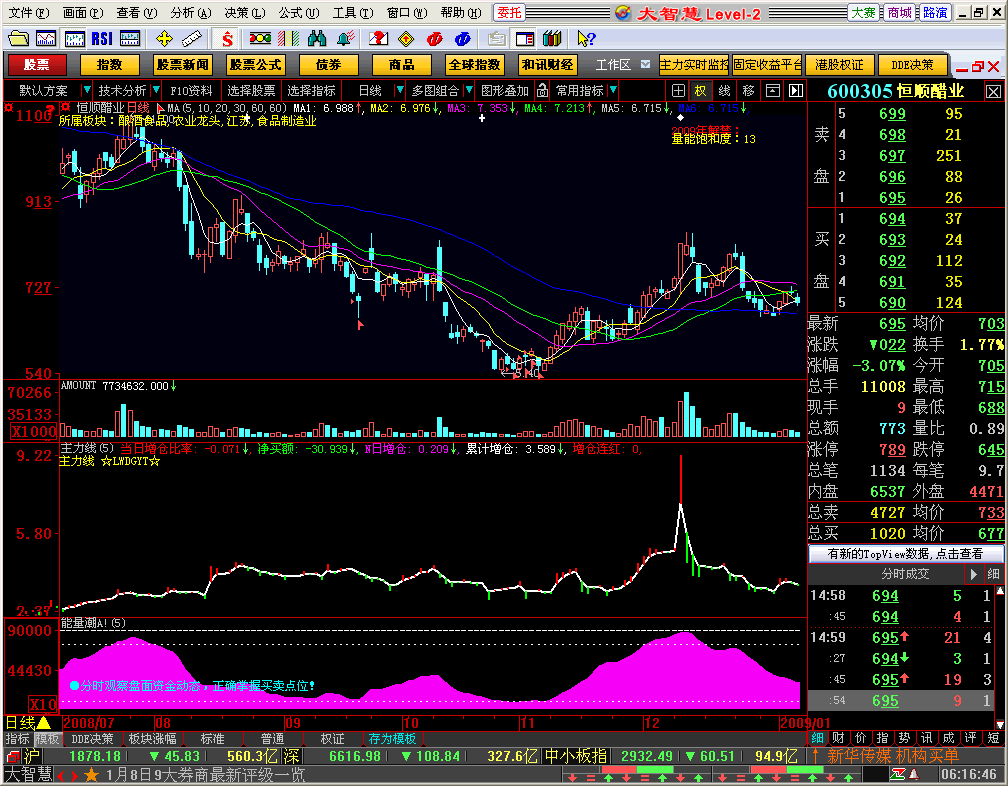Activate the cursor question-mark help icon

[586, 39]
